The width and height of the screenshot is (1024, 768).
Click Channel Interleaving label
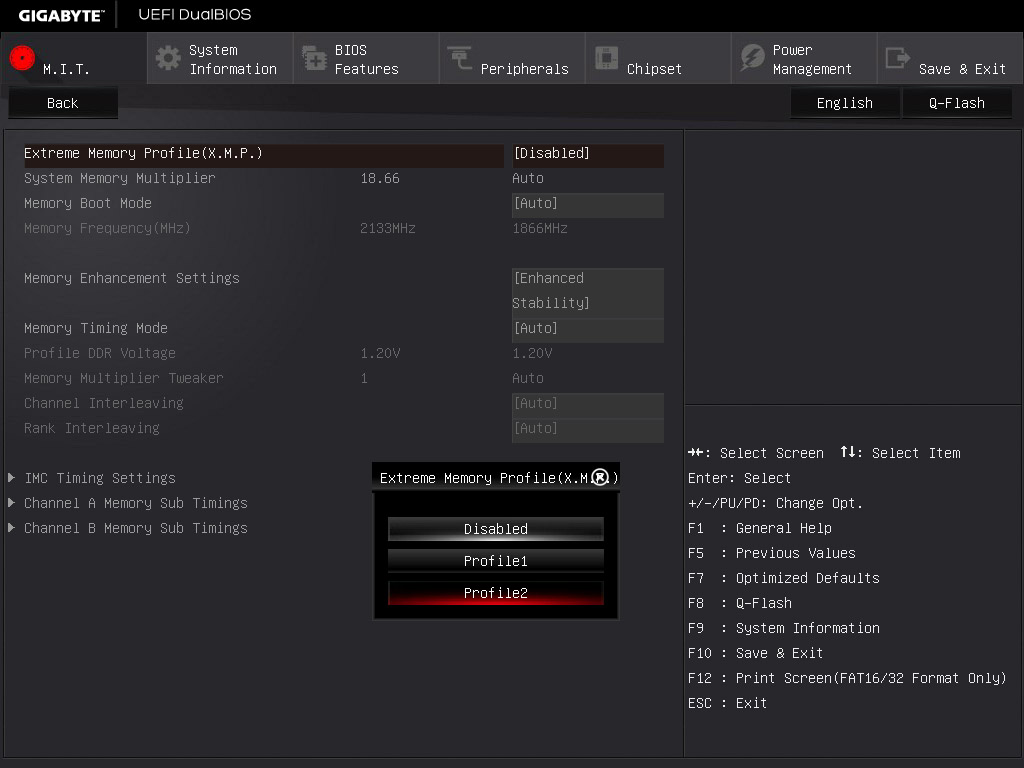(104, 403)
